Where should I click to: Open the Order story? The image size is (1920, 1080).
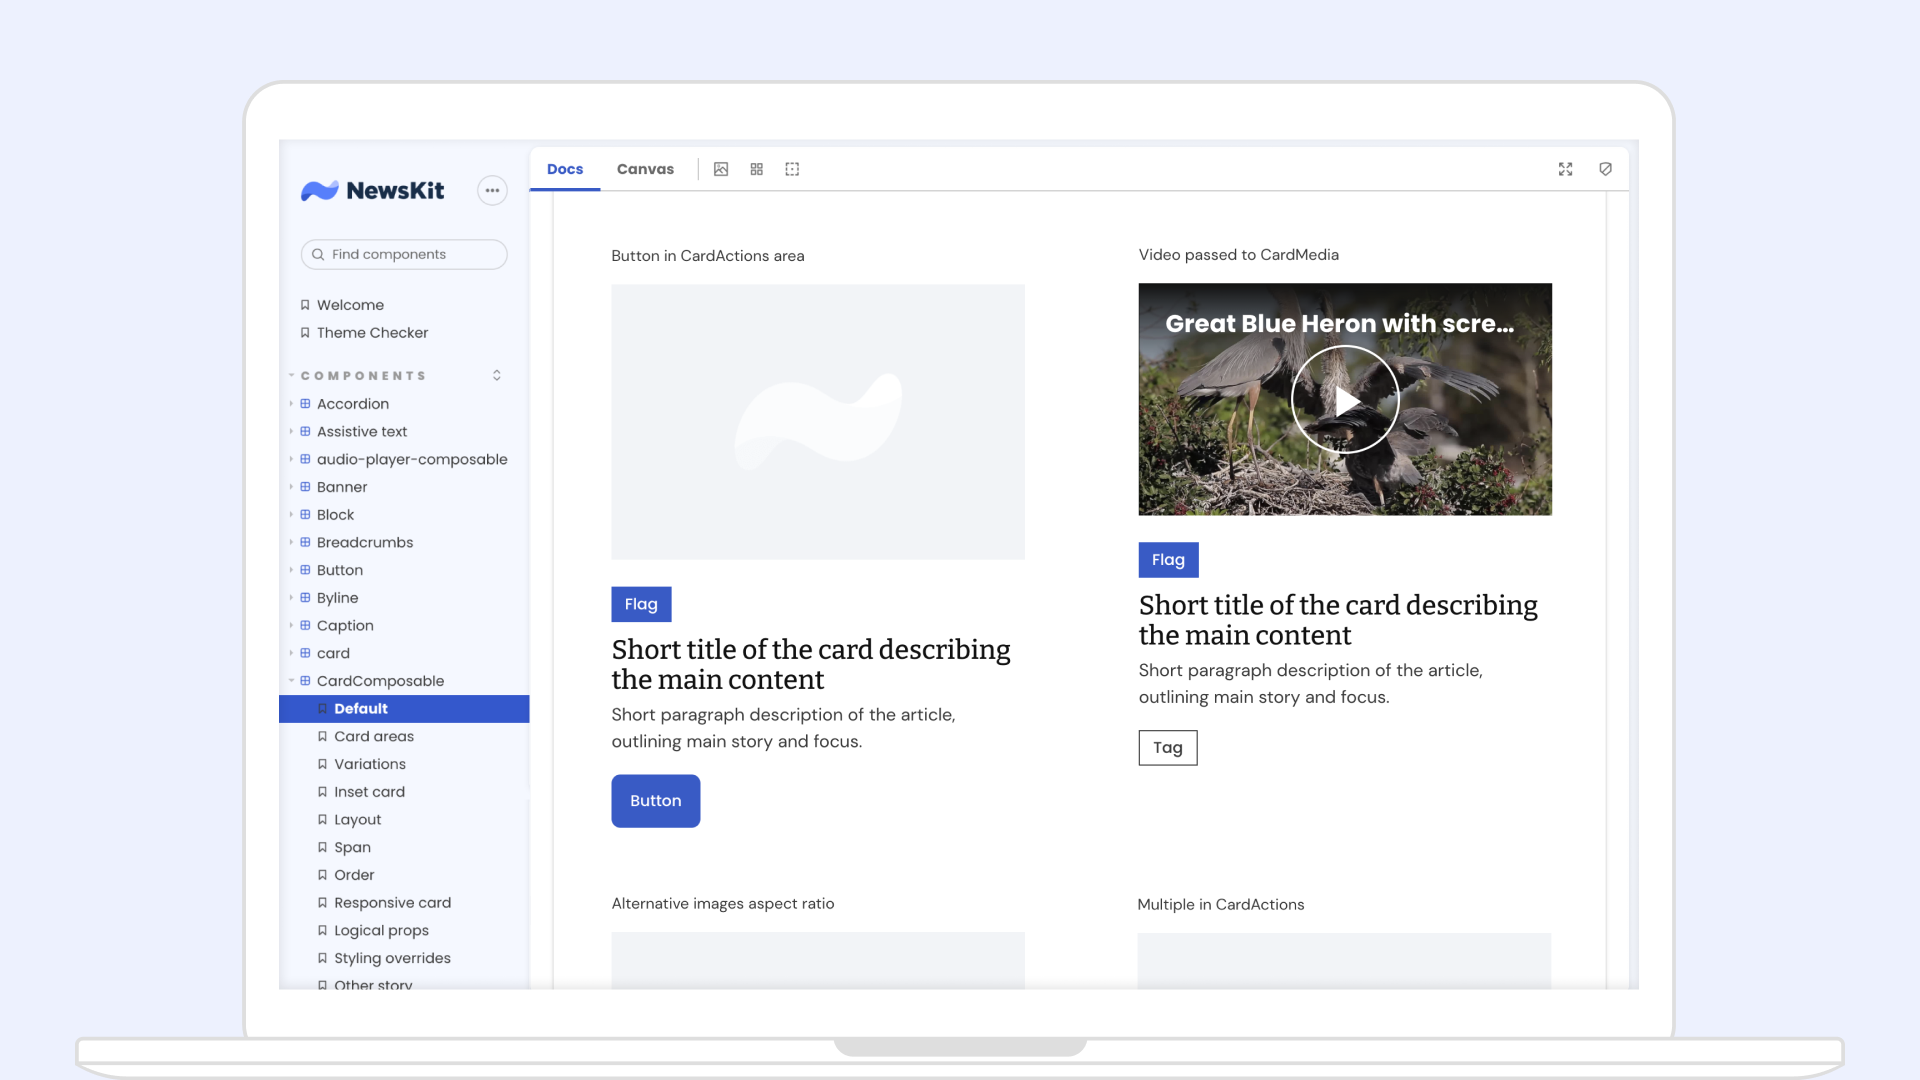(x=354, y=875)
